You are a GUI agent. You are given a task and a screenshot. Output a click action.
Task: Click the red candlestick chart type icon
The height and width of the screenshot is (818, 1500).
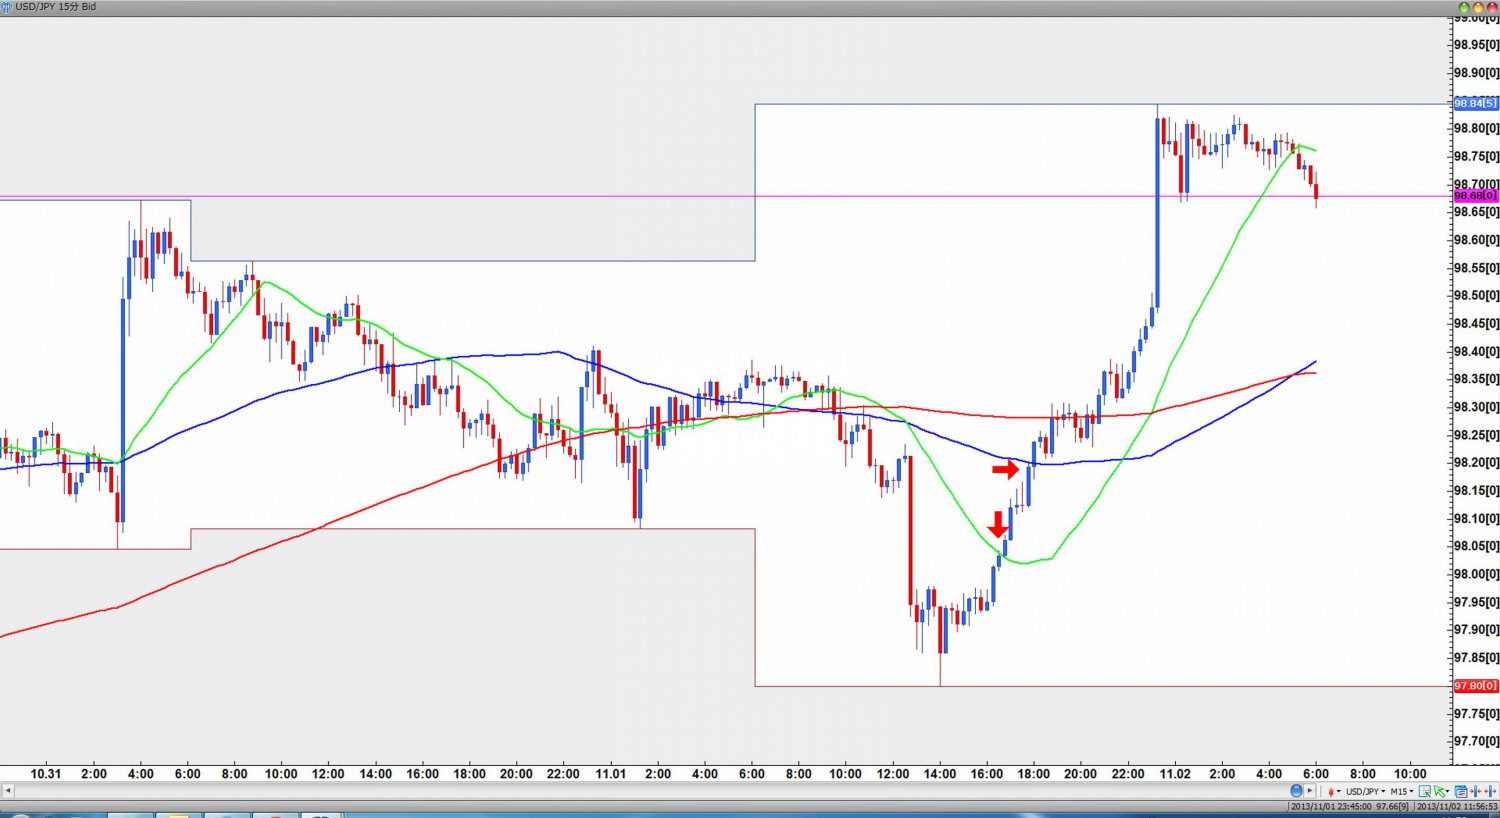point(1331,791)
